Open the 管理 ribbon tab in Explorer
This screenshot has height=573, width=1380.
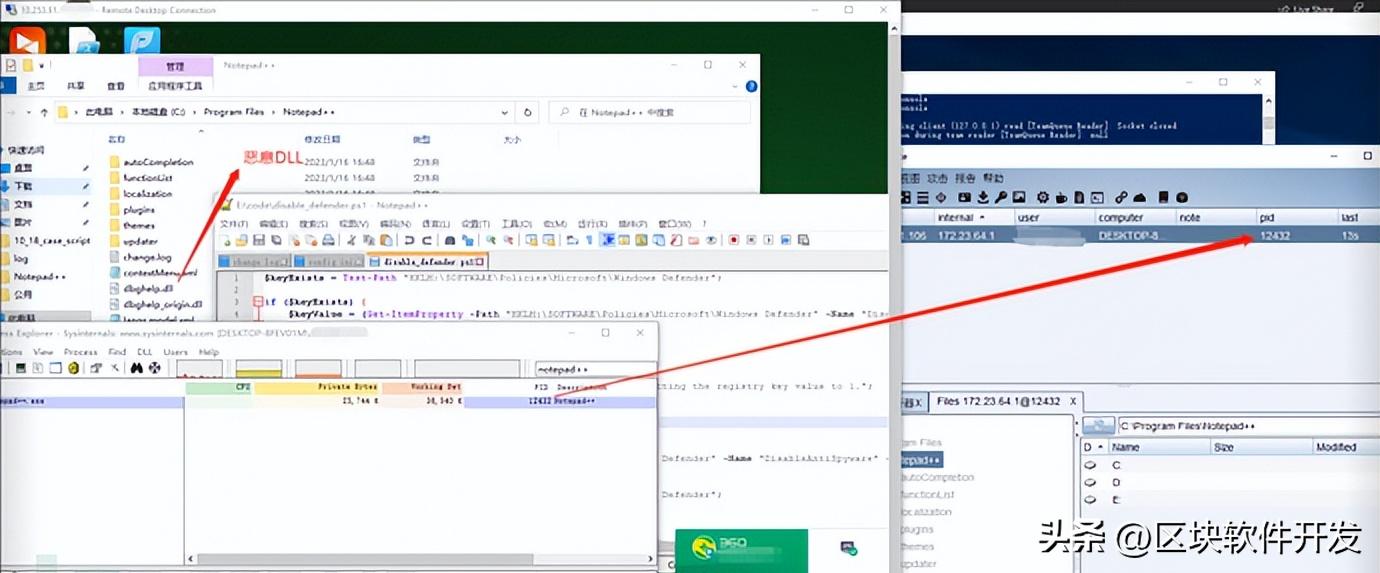coord(175,66)
